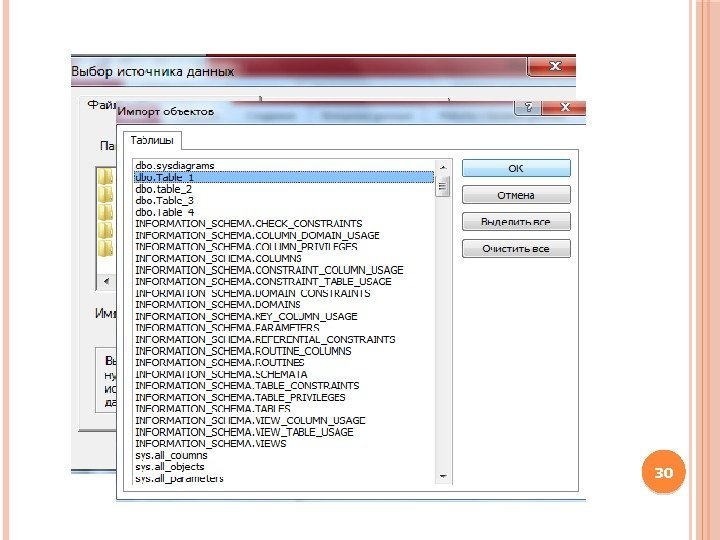This screenshot has width=720, height=540.
Task: Select INFORMATION_SCHEMA.COLUMNS
Action: [284, 259]
